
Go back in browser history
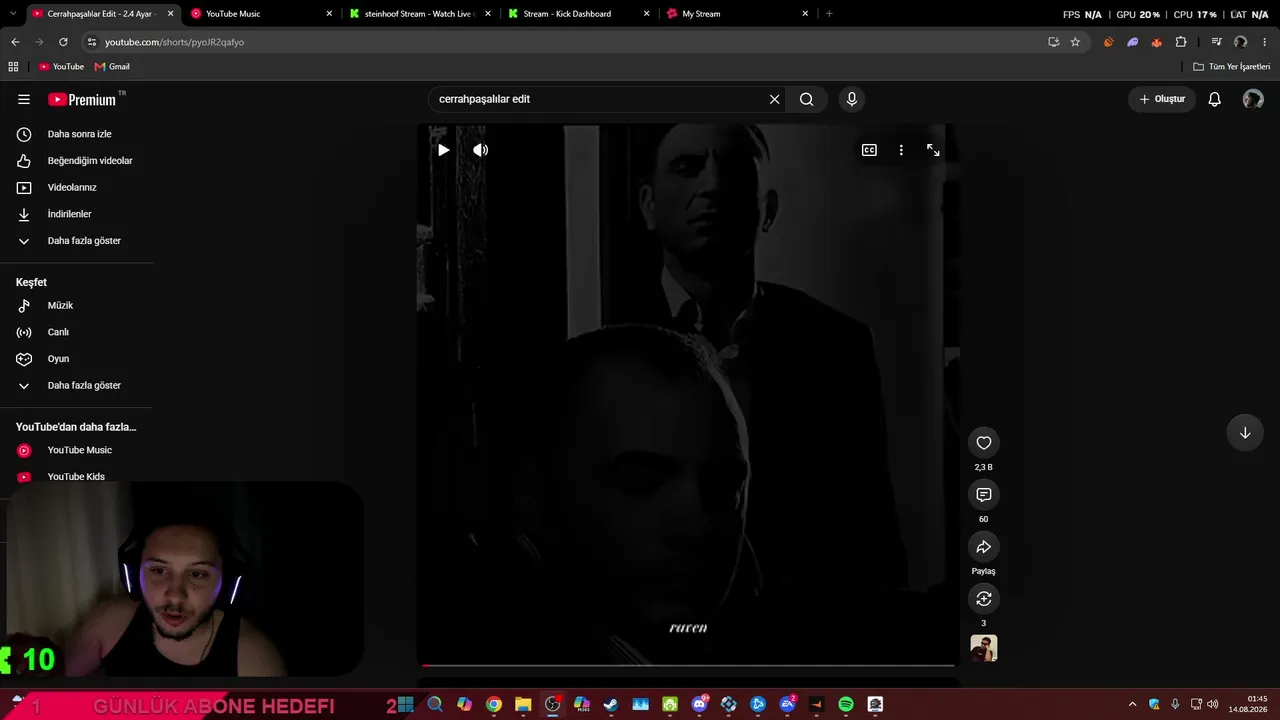[x=15, y=42]
